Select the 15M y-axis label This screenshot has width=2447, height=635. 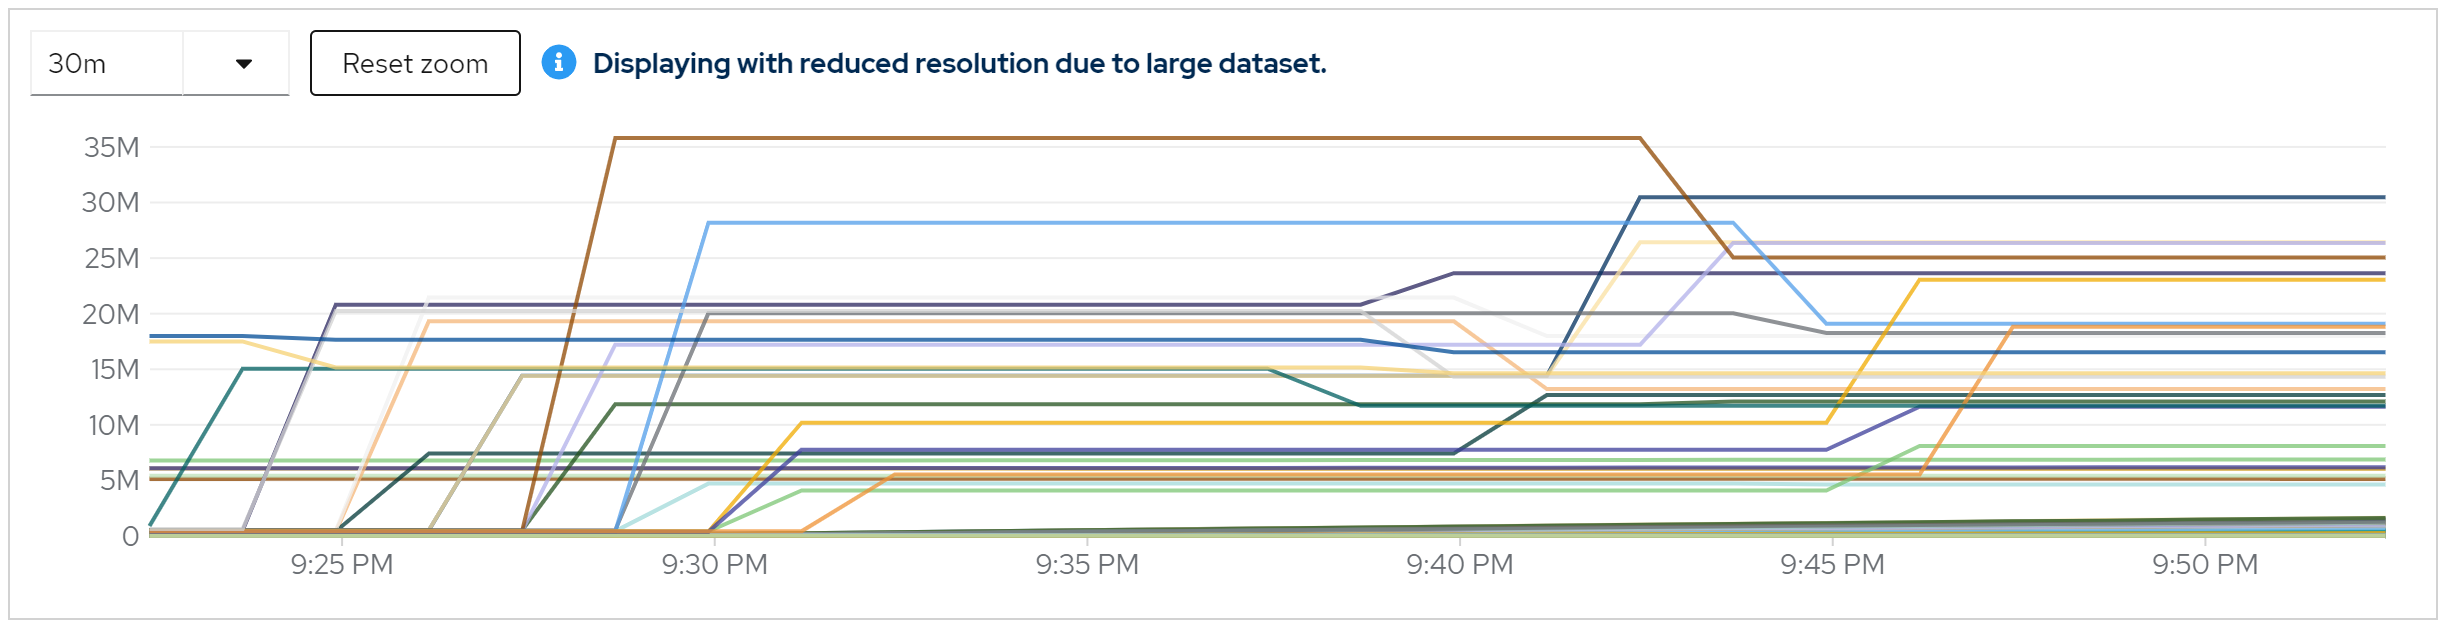point(114,369)
